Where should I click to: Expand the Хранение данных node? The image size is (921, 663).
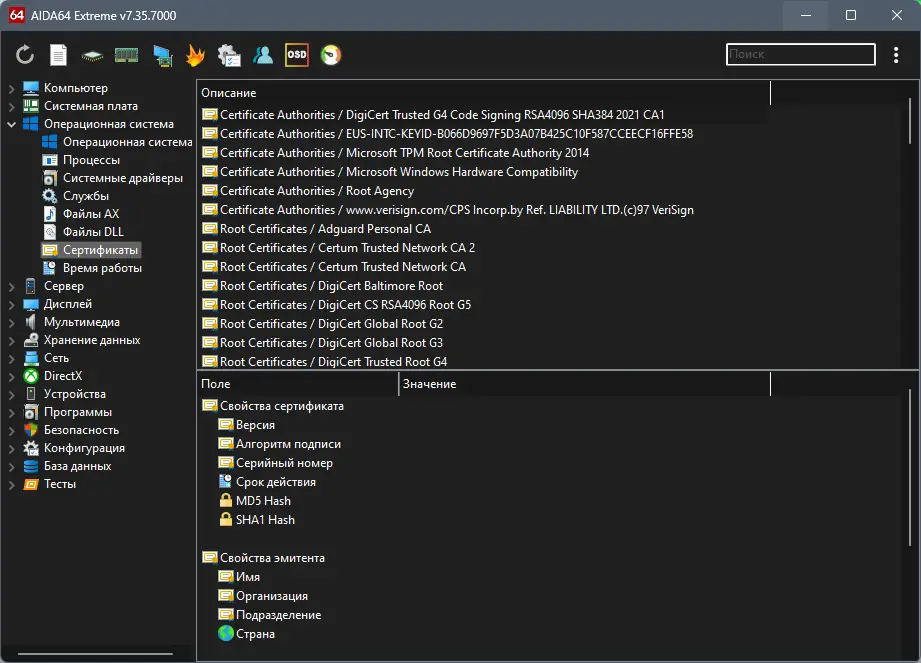11,341
